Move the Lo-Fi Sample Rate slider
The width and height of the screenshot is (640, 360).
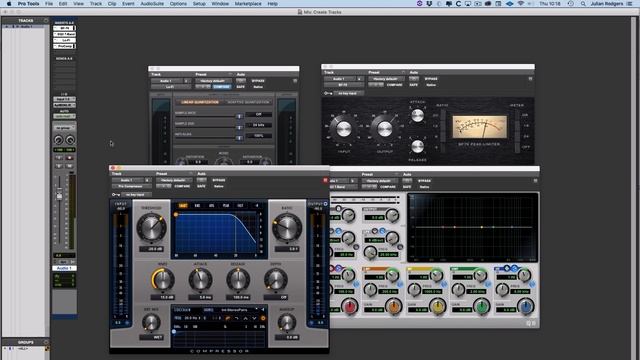coord(239,117)
